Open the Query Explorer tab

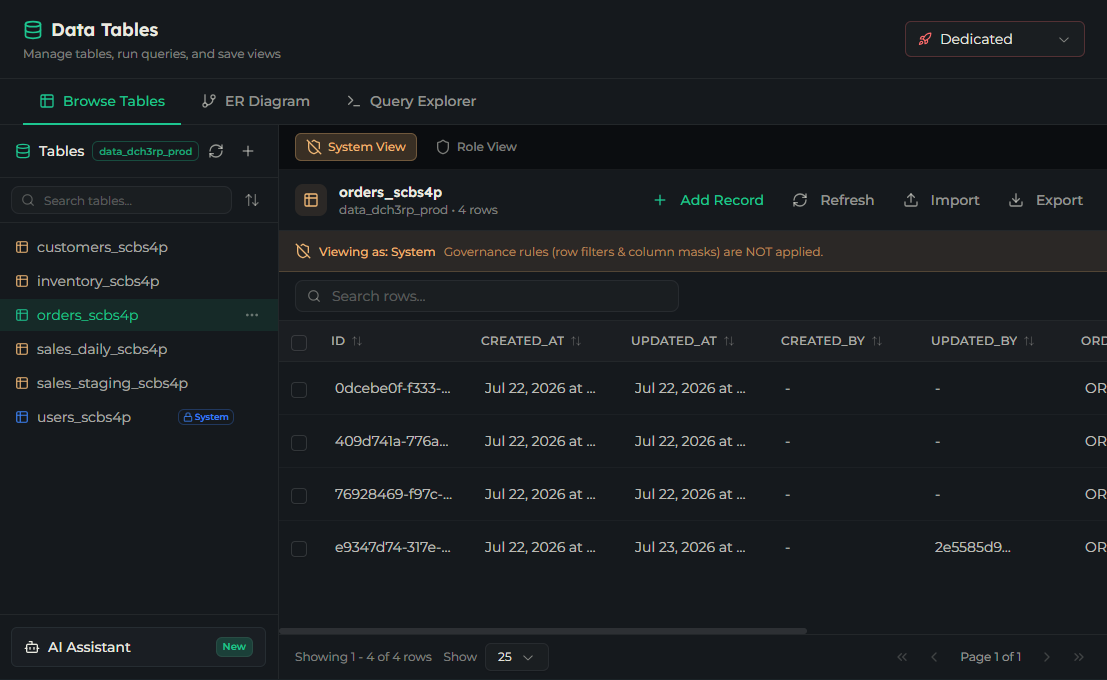(412, 101)
